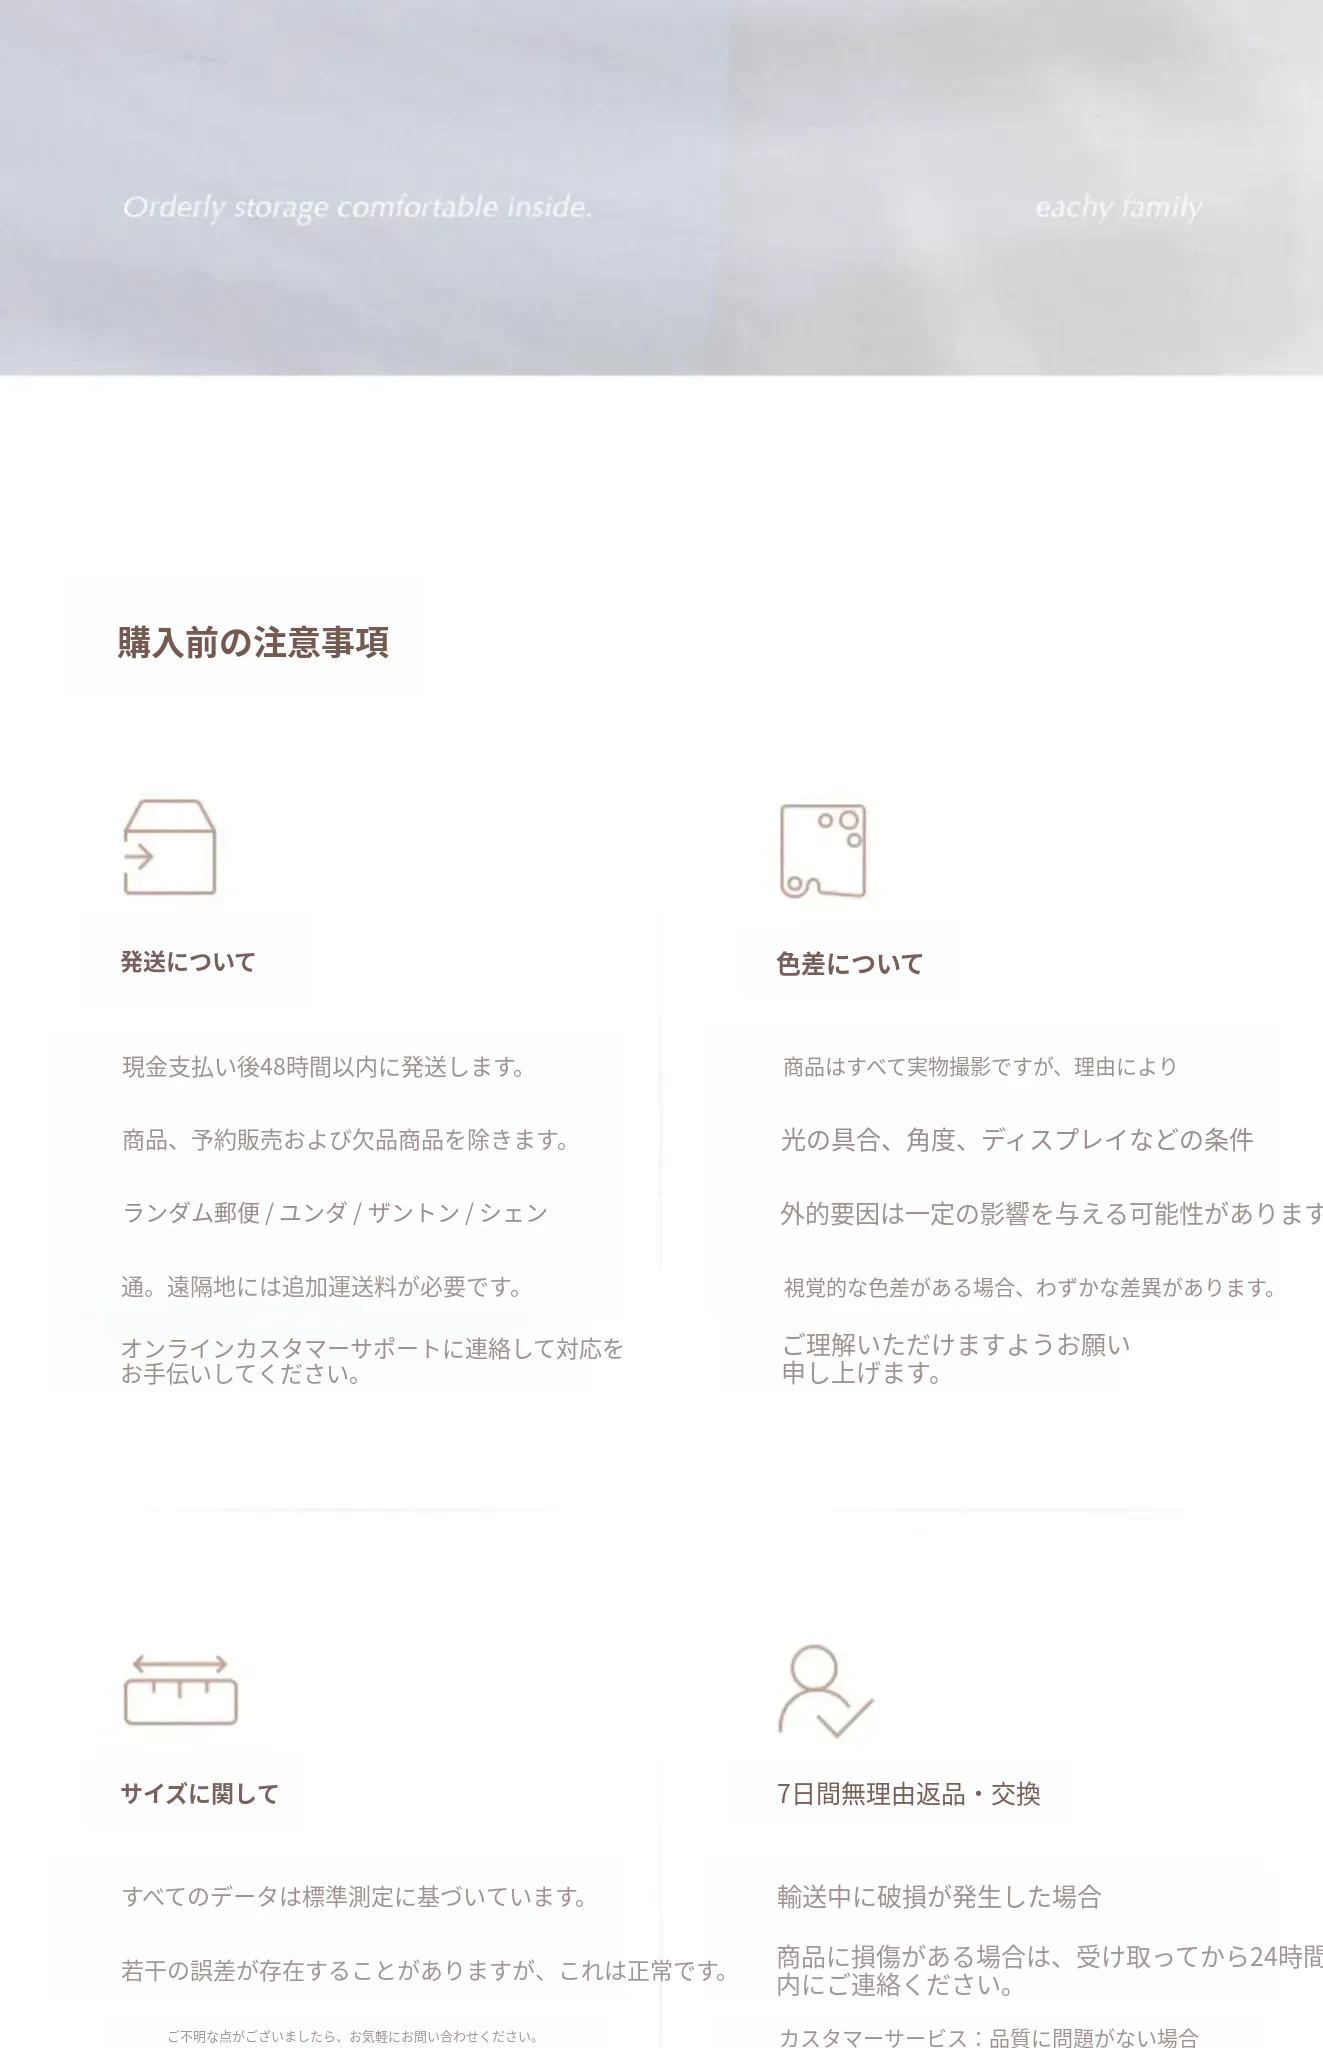Click the 'Orderly storage comfortable inside.' banner text

(x=357, y=208)
